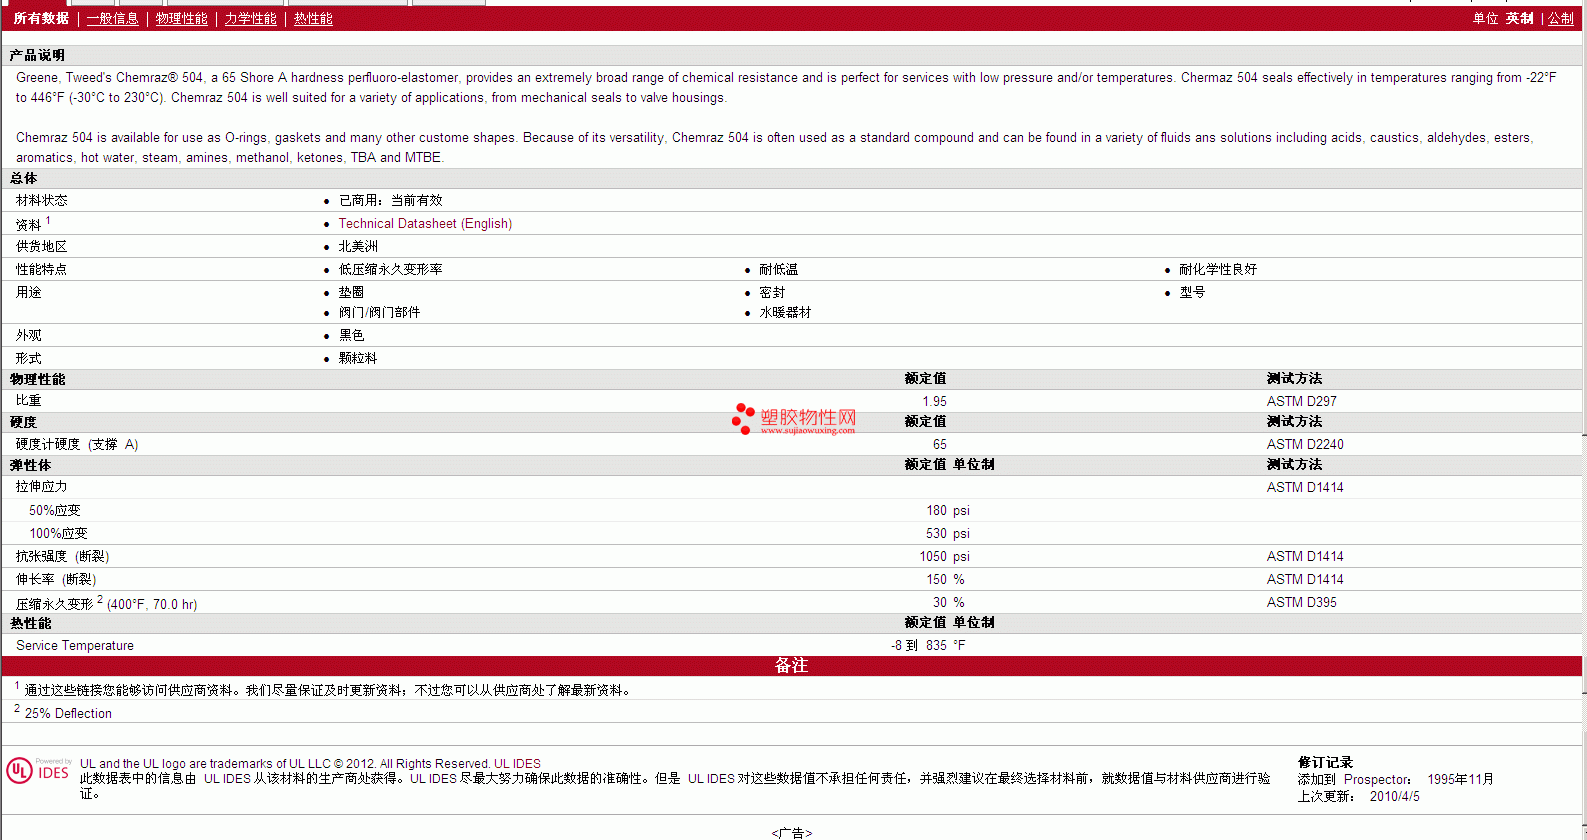The width and height of the screenshot is (1587, 840).
Task: Click the 530 psi value
Action: tap(948, 533)
